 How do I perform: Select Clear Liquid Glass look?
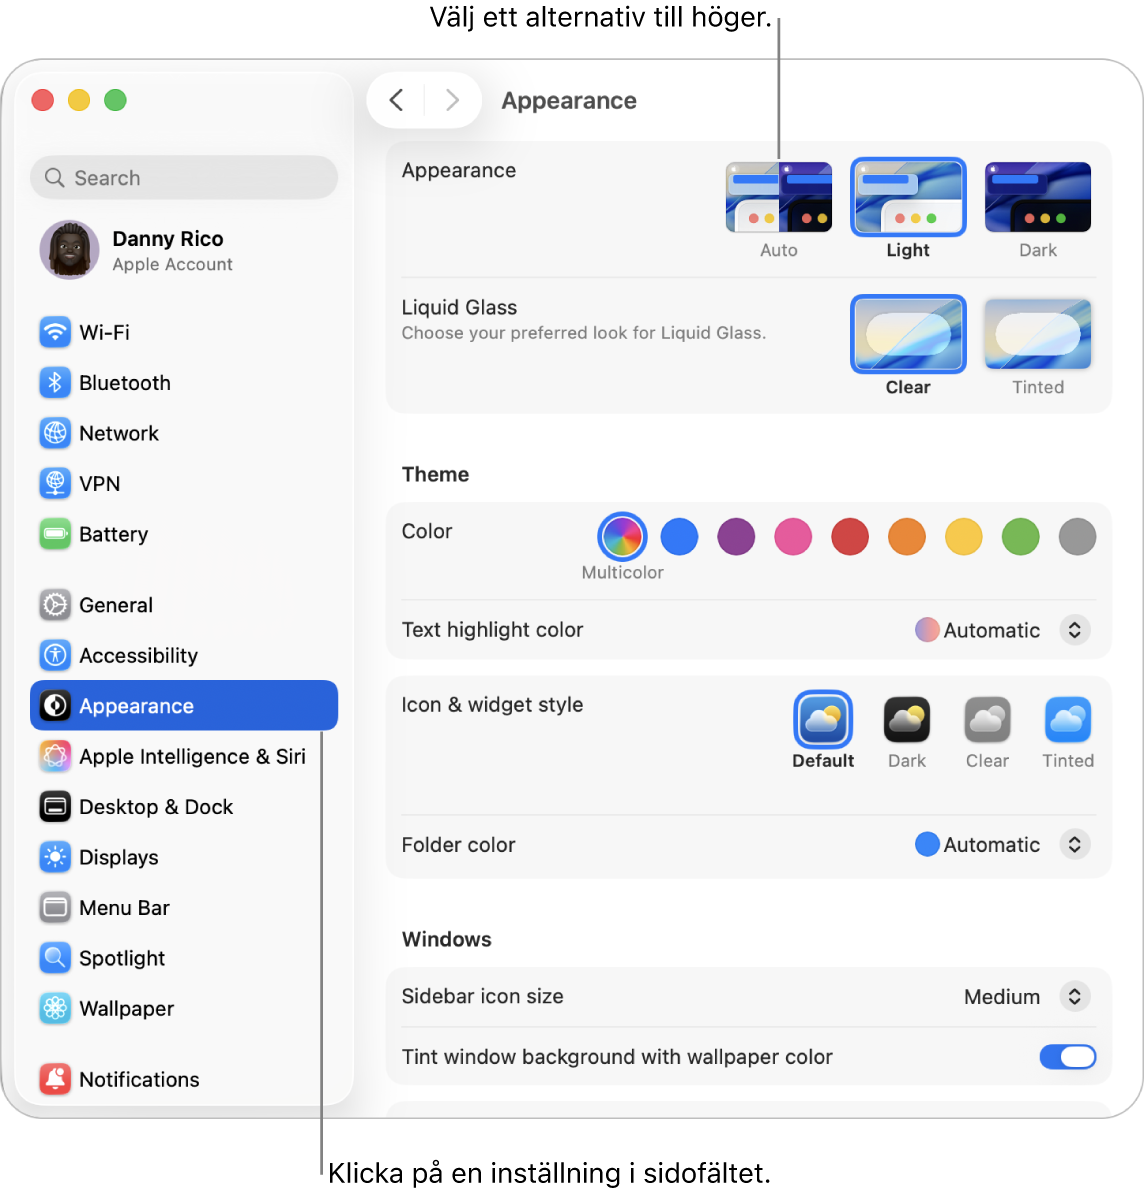(908, 334)
